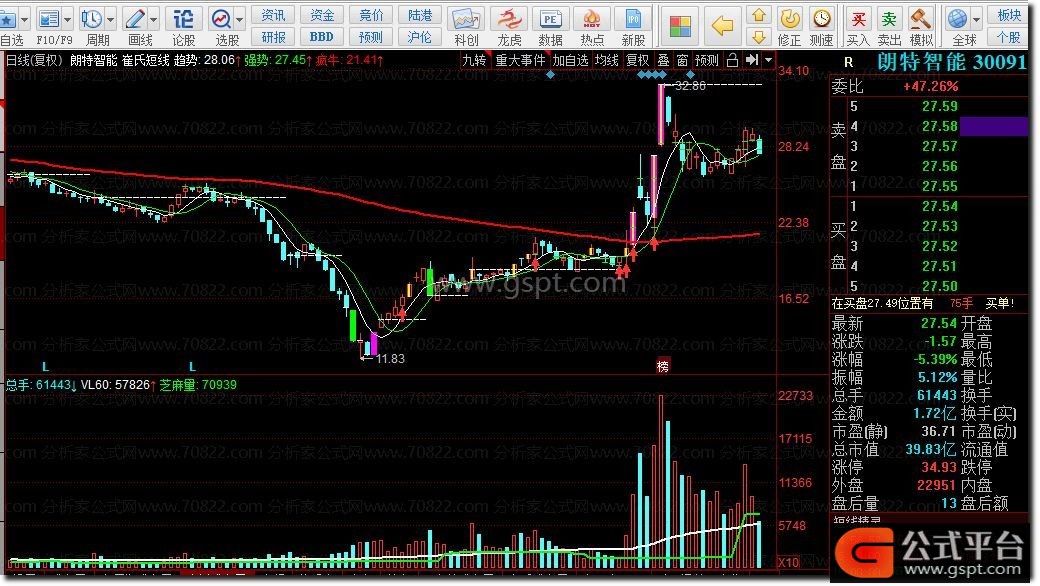Open the 选股 stock screener icon

coord(221,19)
